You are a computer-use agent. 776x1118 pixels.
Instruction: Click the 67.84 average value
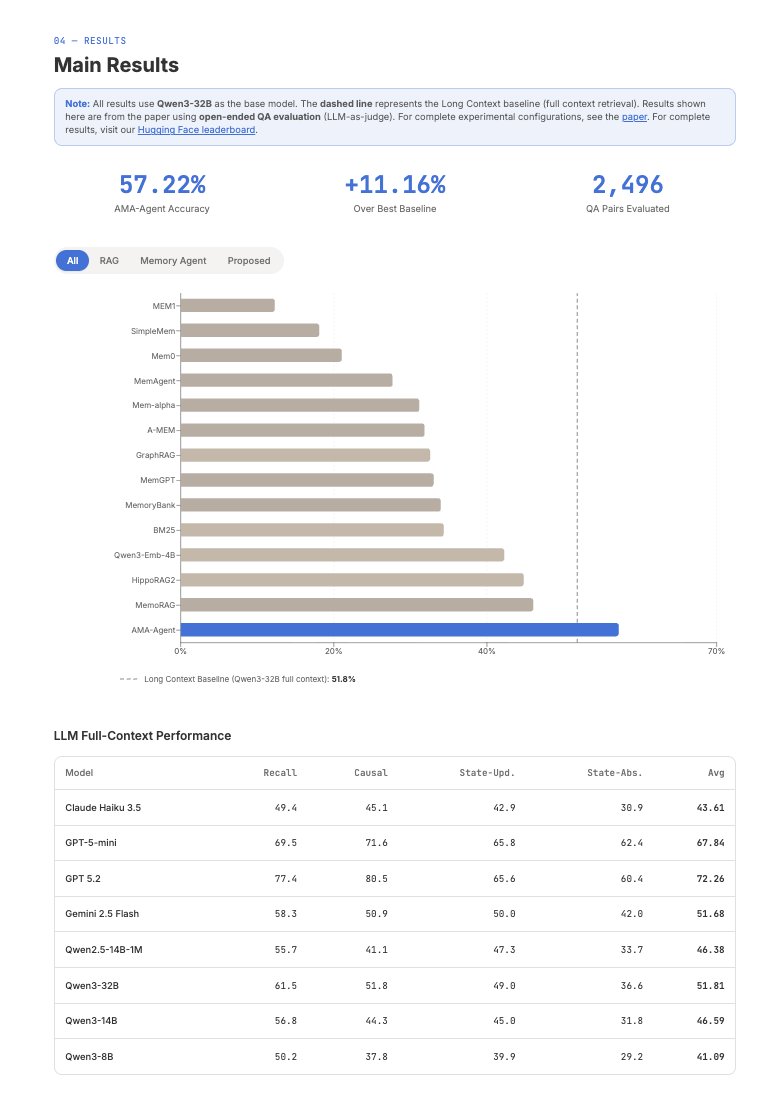(710, 843)
